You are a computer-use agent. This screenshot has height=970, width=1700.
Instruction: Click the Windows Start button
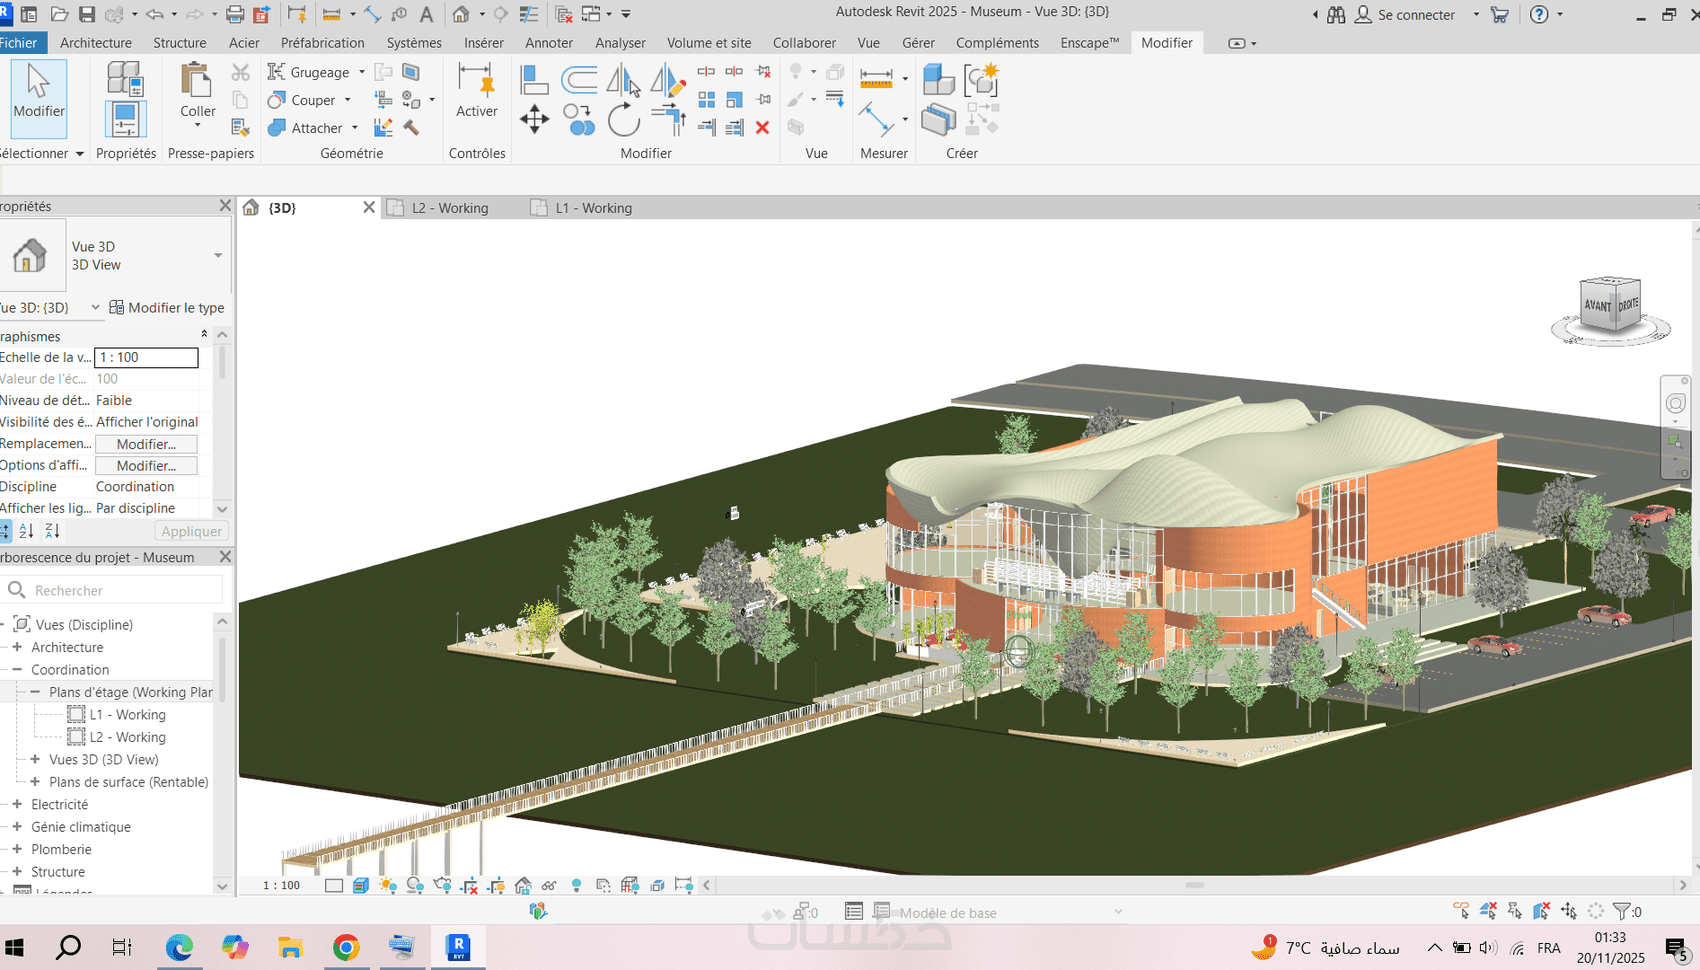14,947
